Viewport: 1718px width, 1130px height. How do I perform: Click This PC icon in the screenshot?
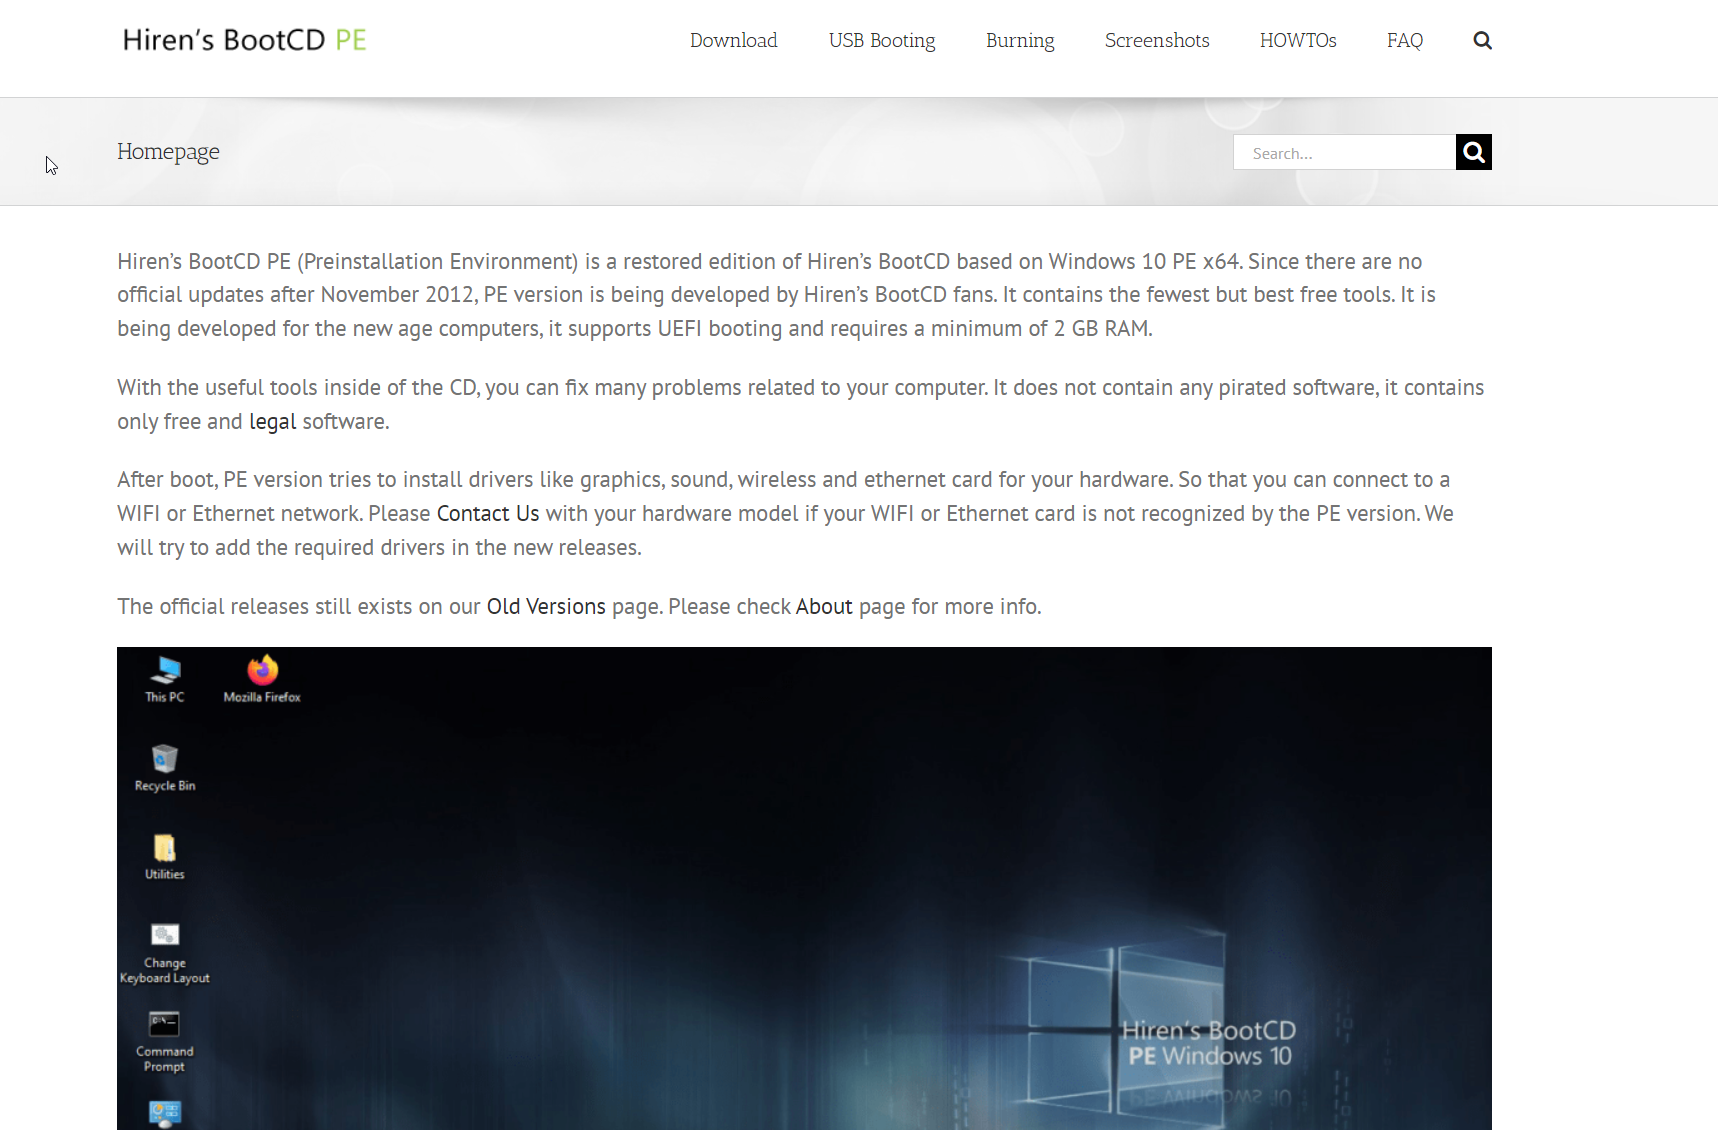[x=165, y=680]
